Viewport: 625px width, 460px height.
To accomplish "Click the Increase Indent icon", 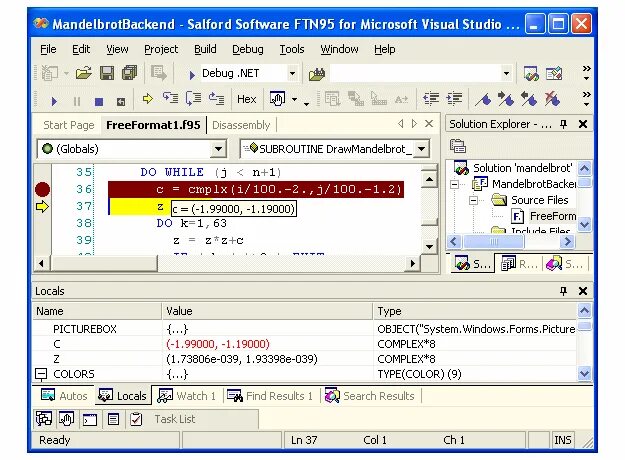I will point(454,98).
